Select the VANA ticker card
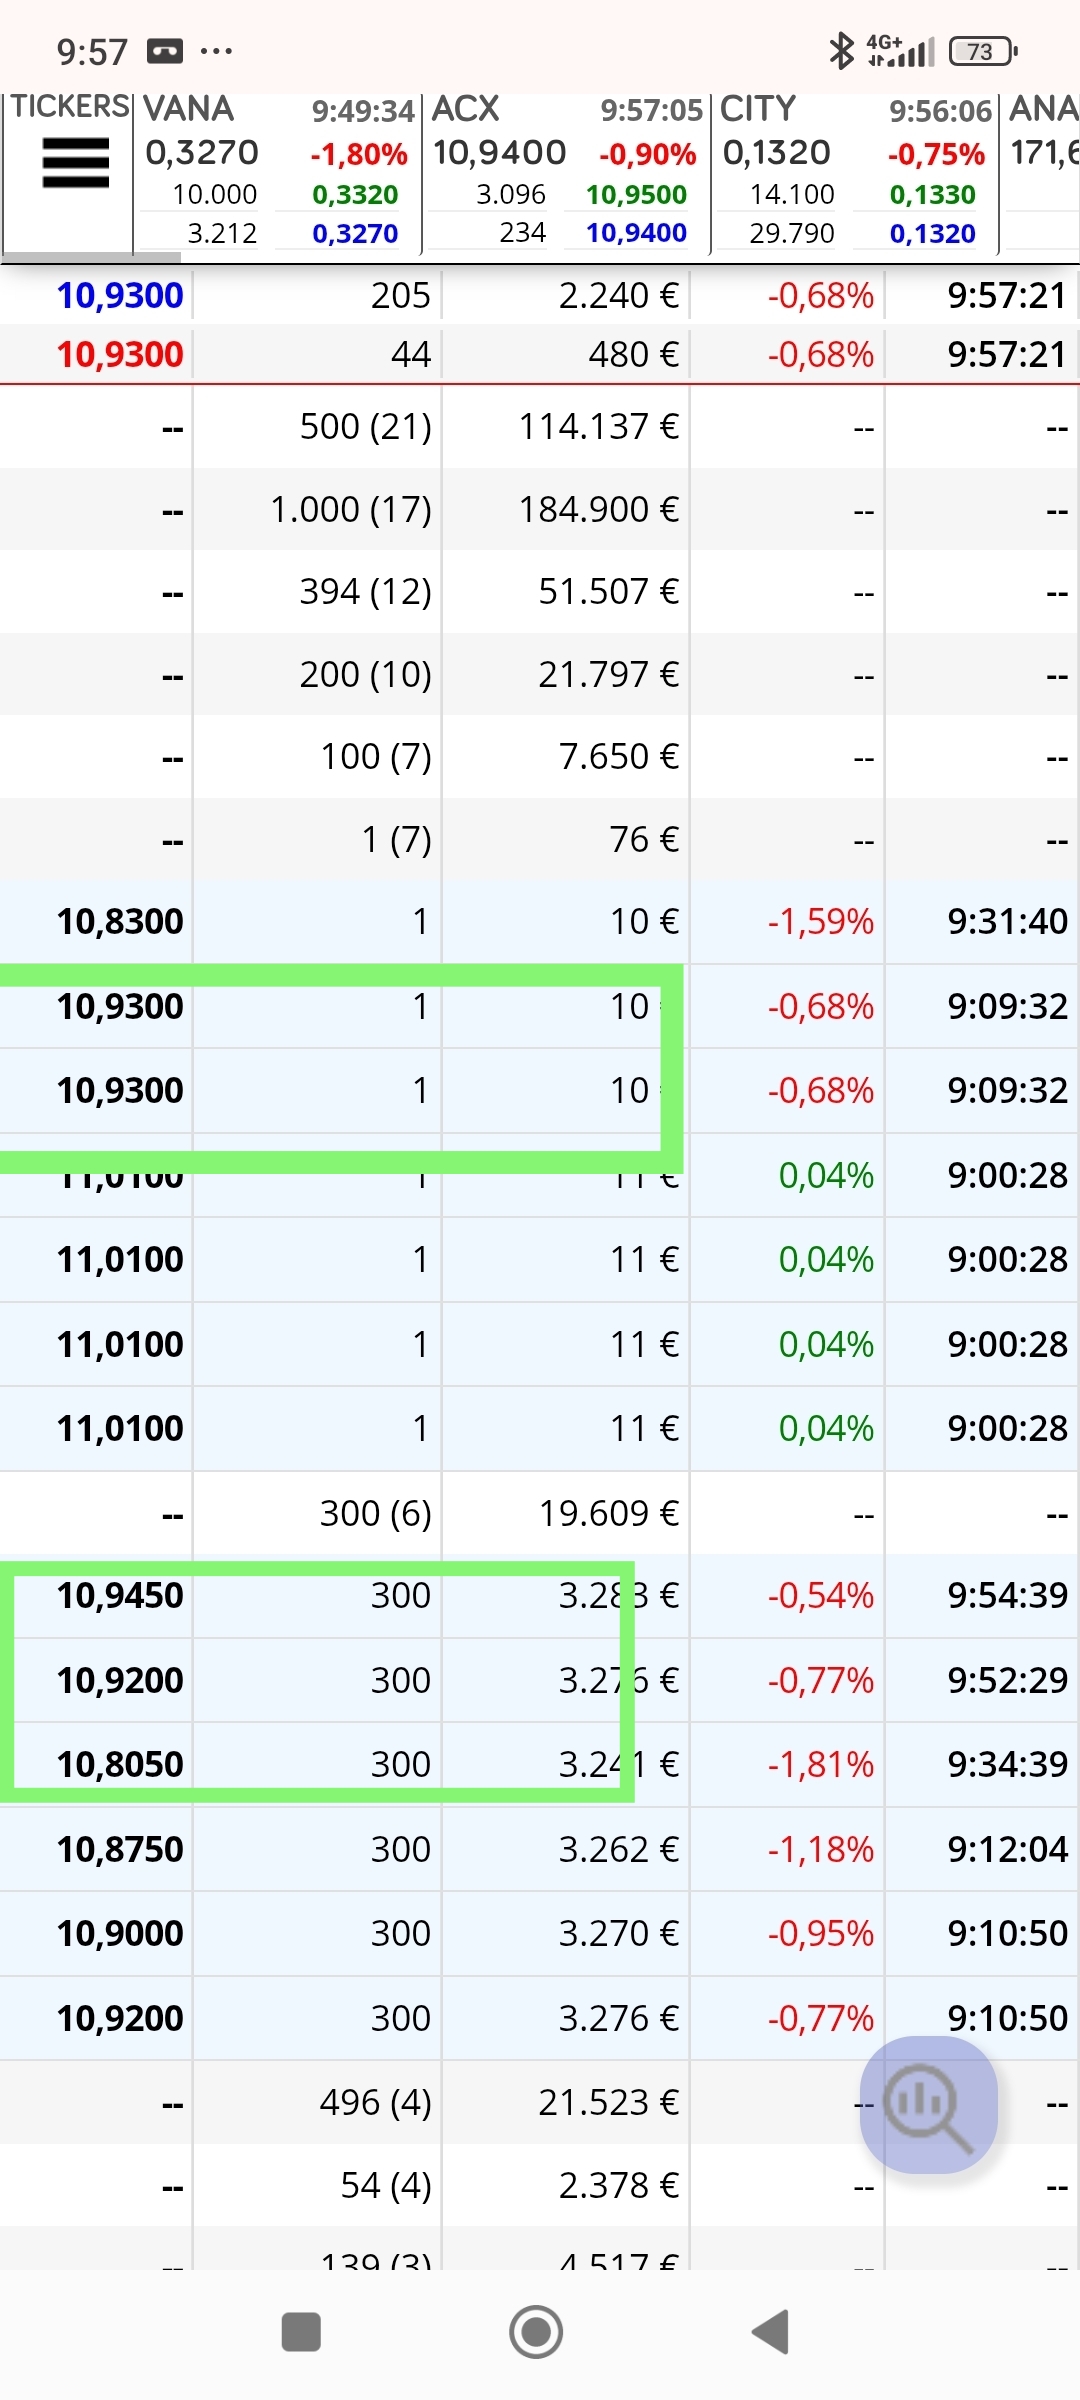This screenshot has height=2400, width=1080. coord(277,172)
